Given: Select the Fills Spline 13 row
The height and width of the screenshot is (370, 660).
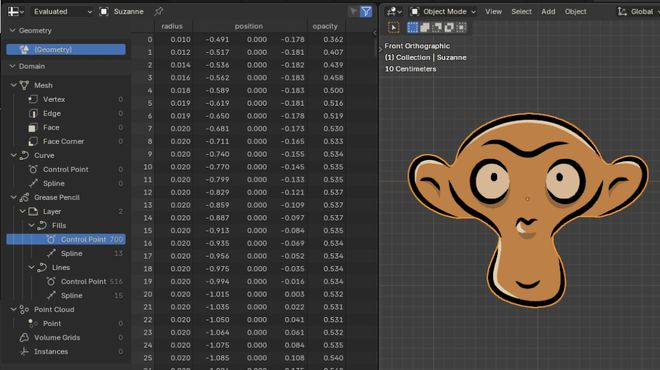Looking at the screenshot, I should 66,253.
